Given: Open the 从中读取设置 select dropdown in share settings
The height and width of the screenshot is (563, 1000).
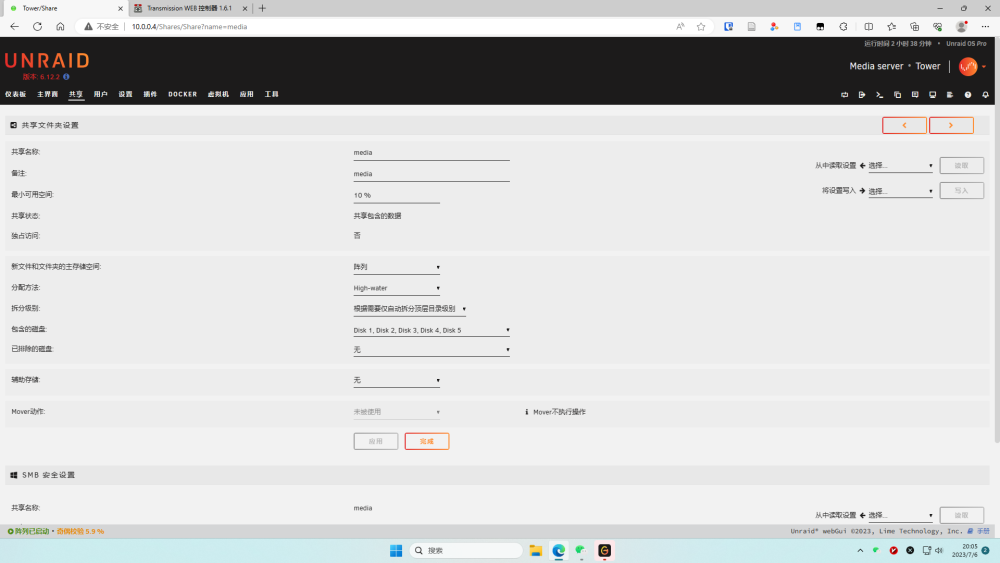Looking at the screenshot, I should click(x=901, y=166).
